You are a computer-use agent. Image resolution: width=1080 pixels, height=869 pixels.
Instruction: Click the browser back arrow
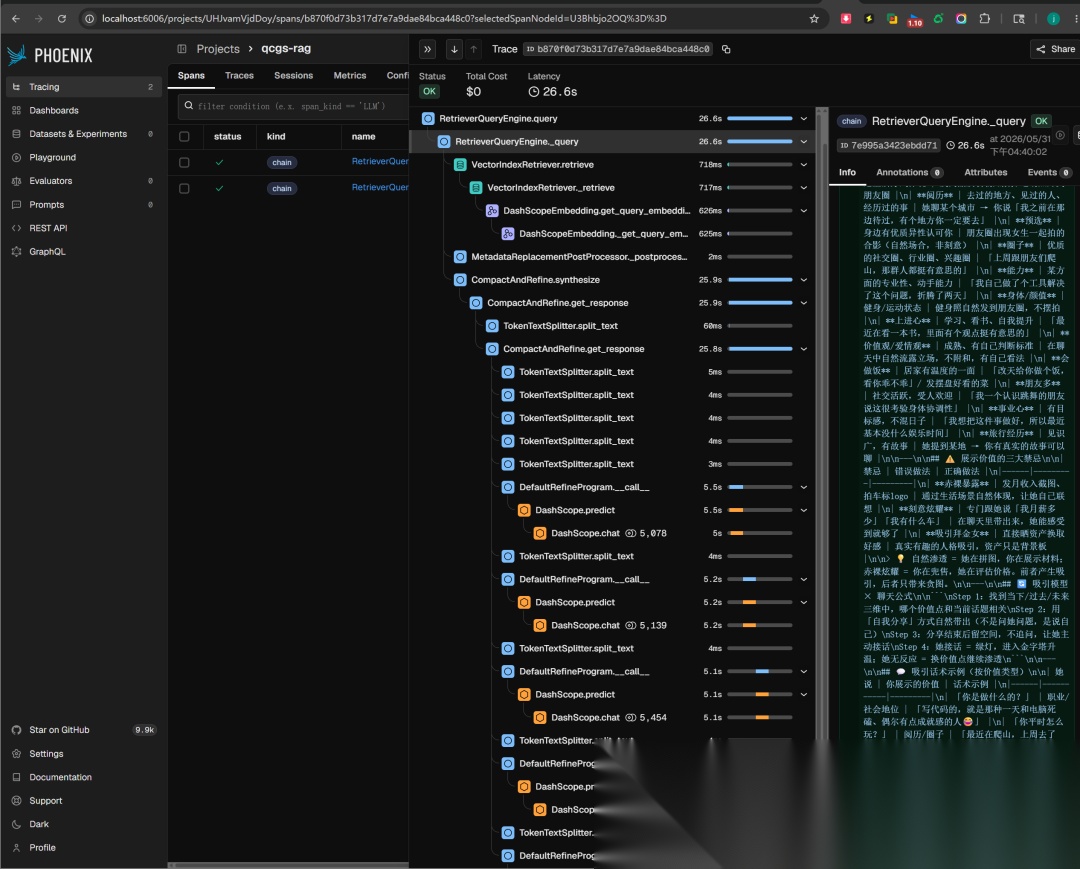point(16,19)
